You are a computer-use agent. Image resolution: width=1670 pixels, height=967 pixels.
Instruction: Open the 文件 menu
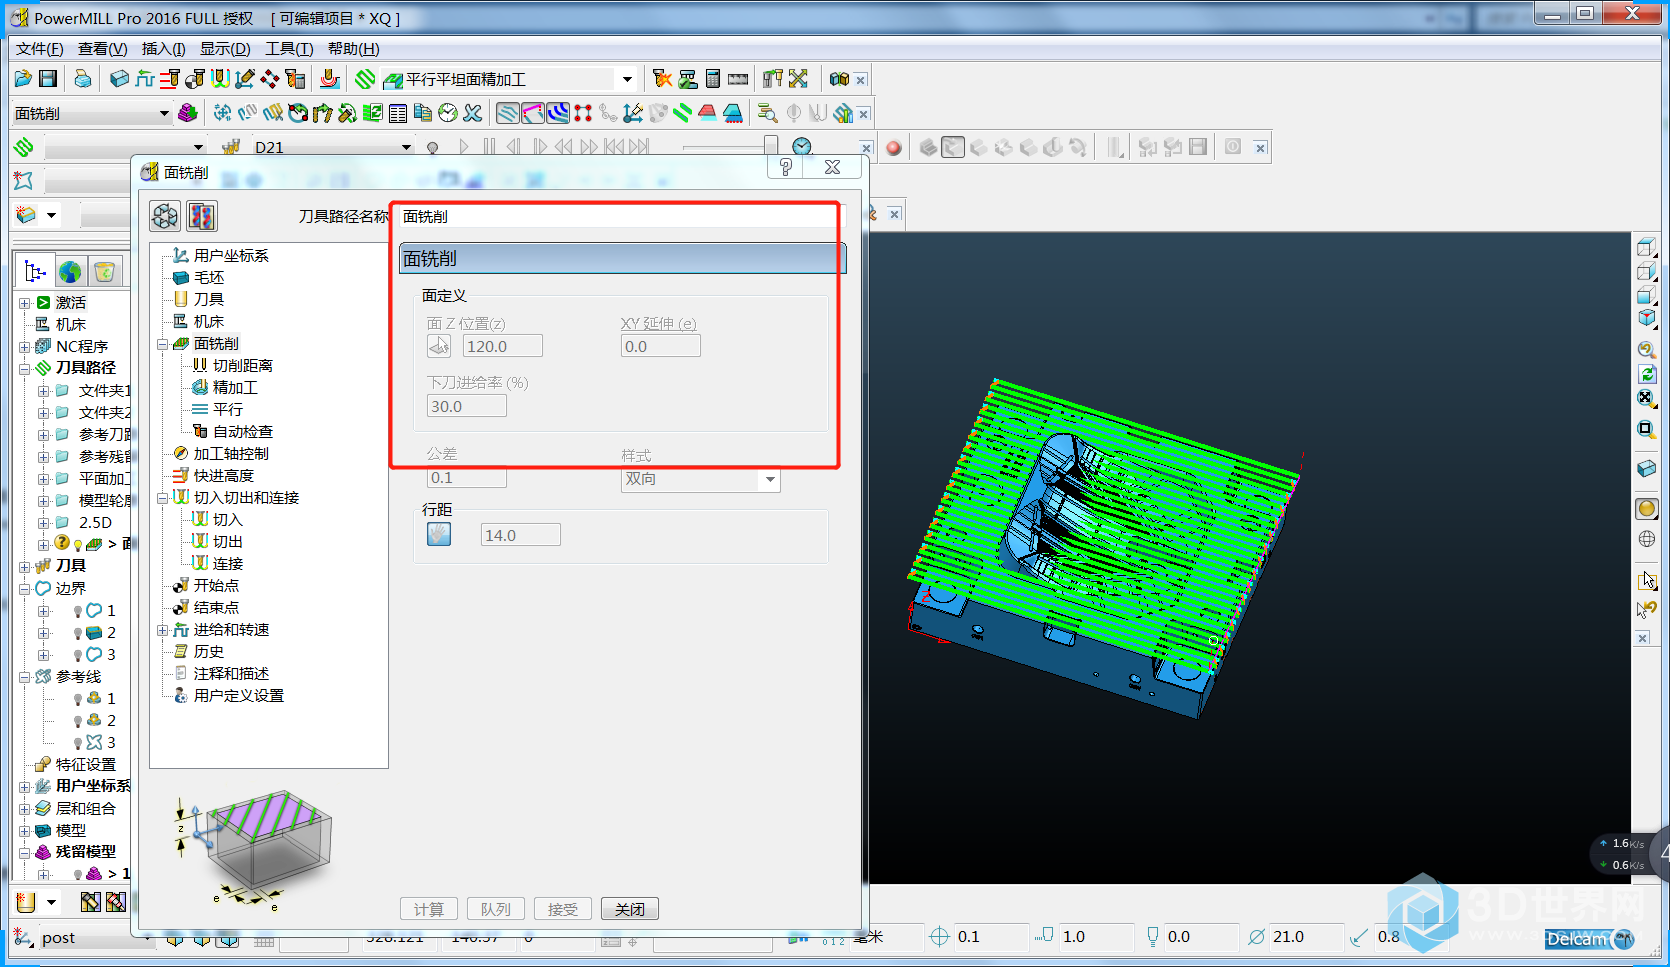coord(40,49)
